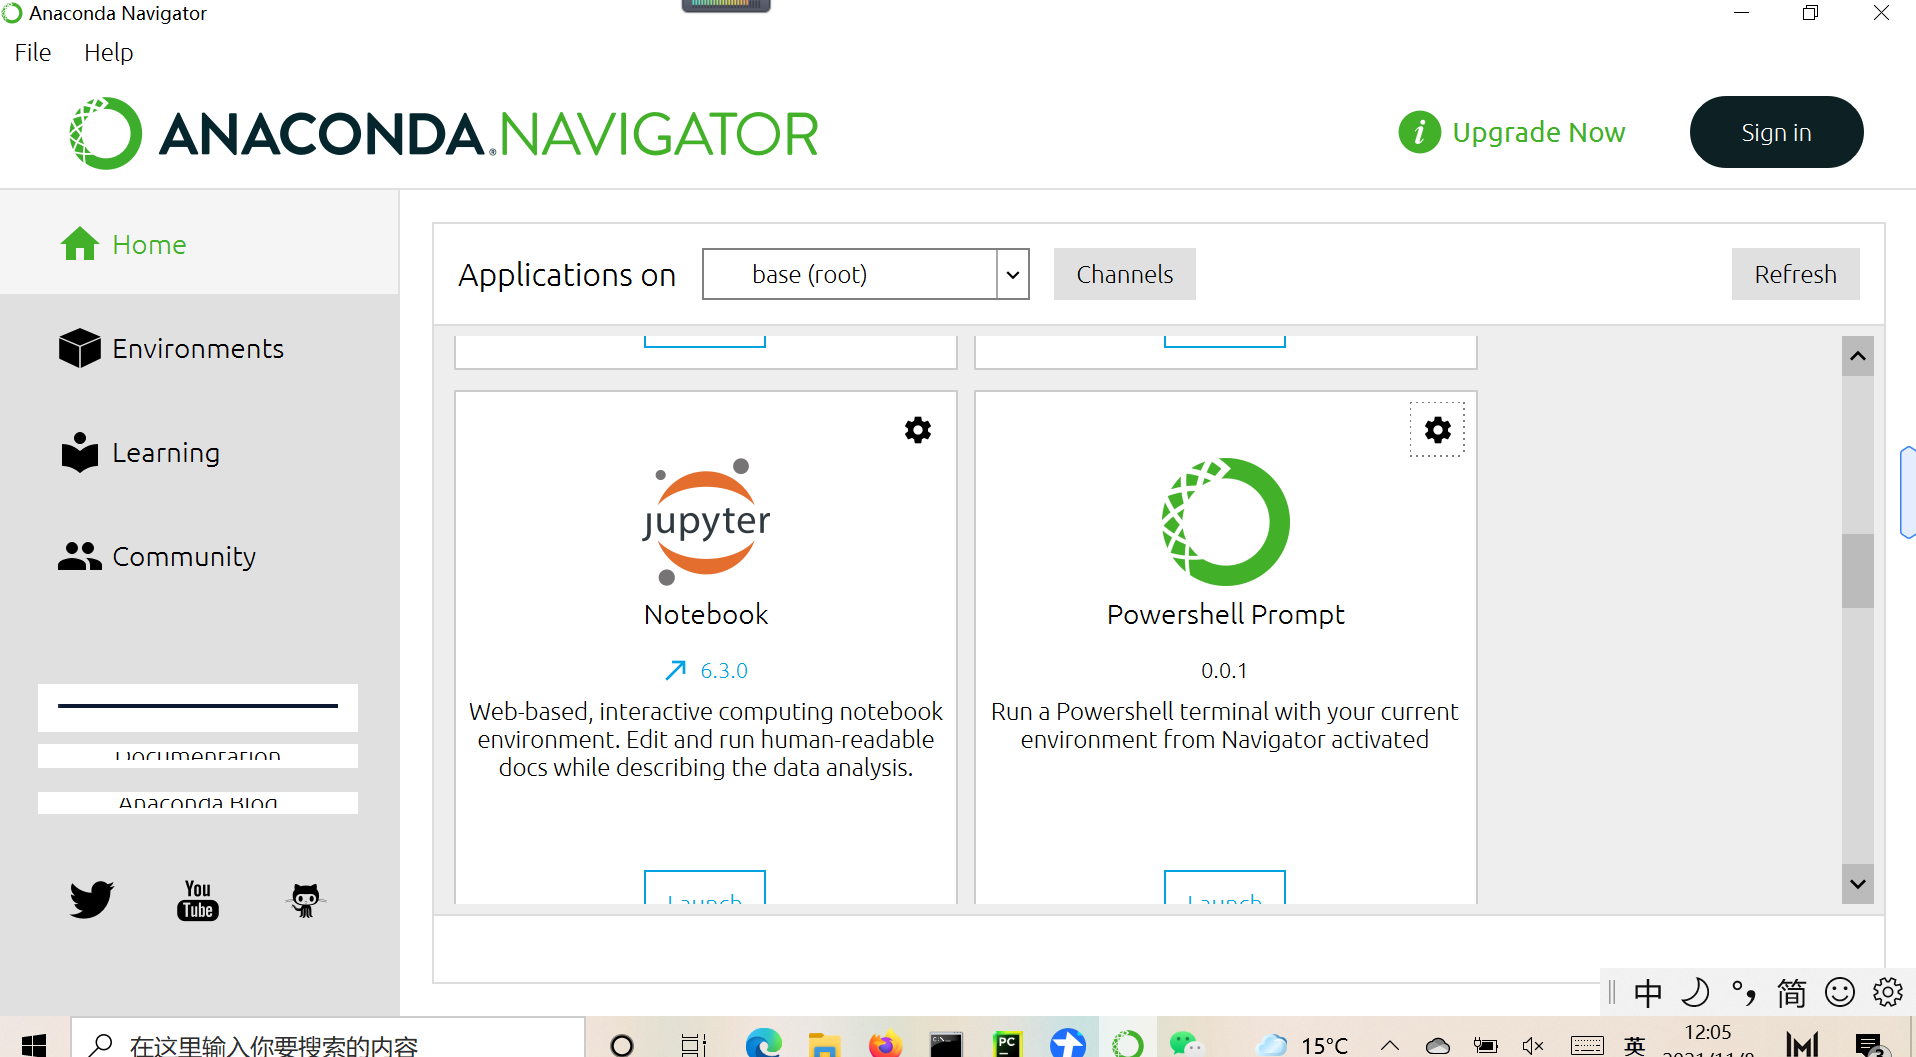Toggle IME punctuation mode button
The image size is (1916, 1057).
pos(1744,993)
